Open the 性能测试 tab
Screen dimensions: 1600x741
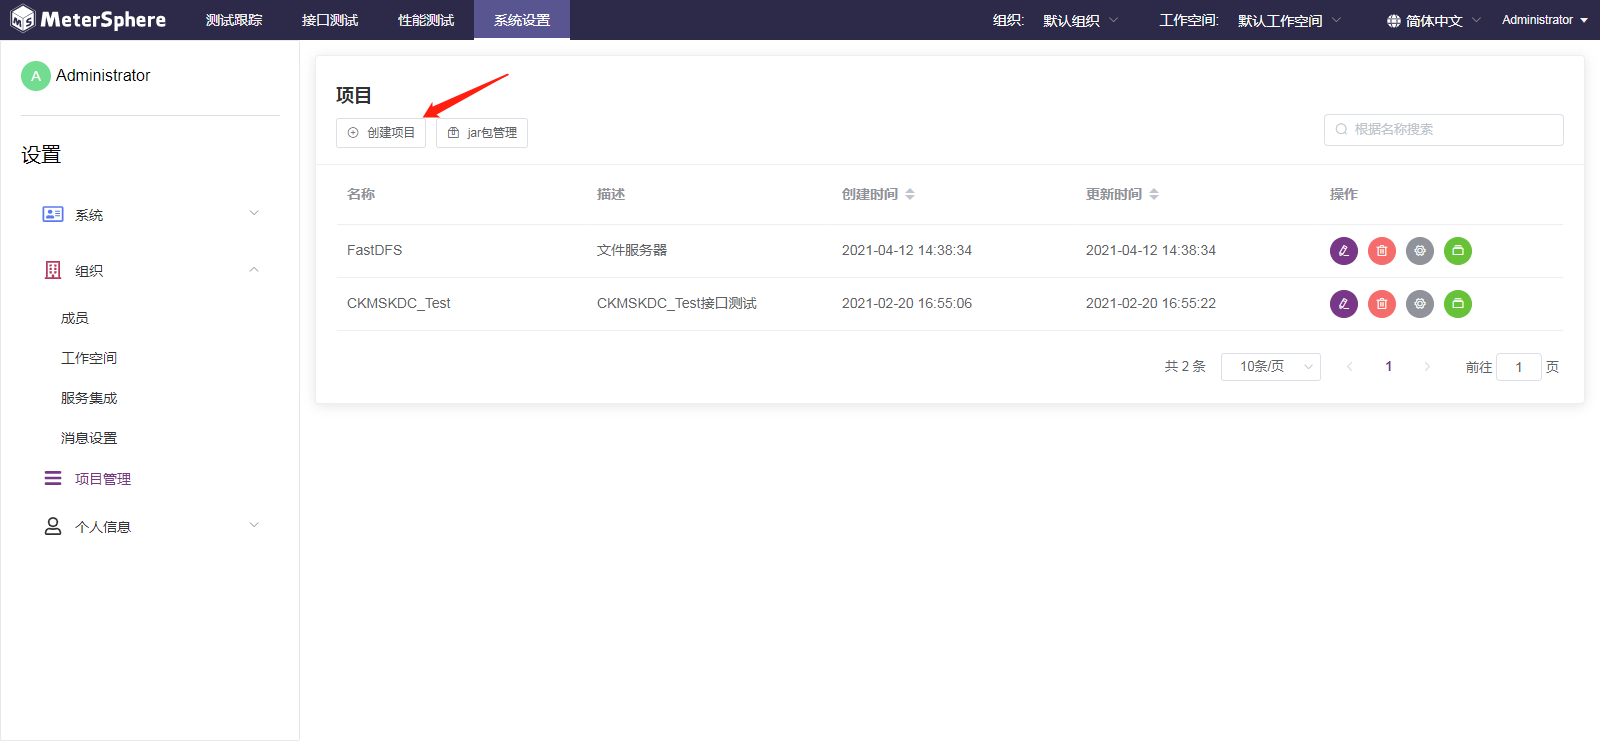click(x=426, y=20)
